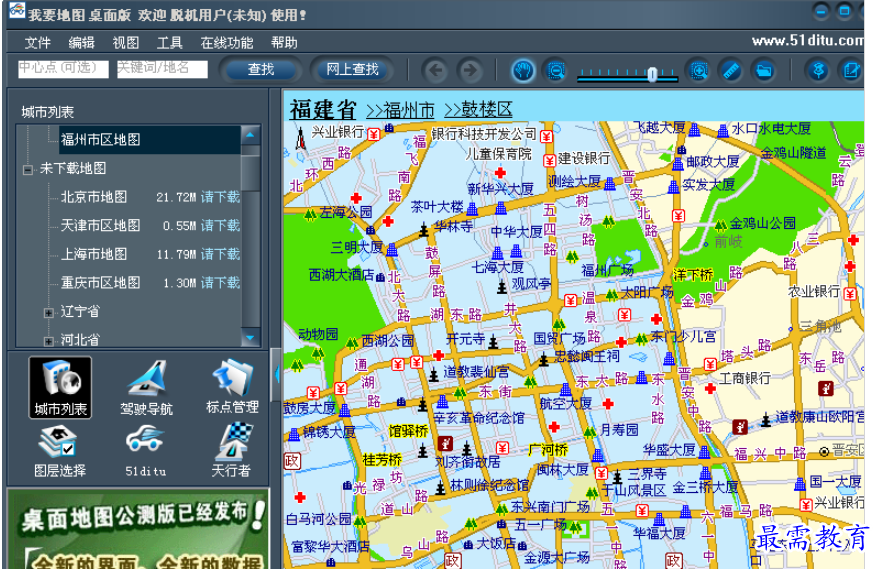
Task: Open 图层选择 layer selection icon
Action: pos(60,450)
